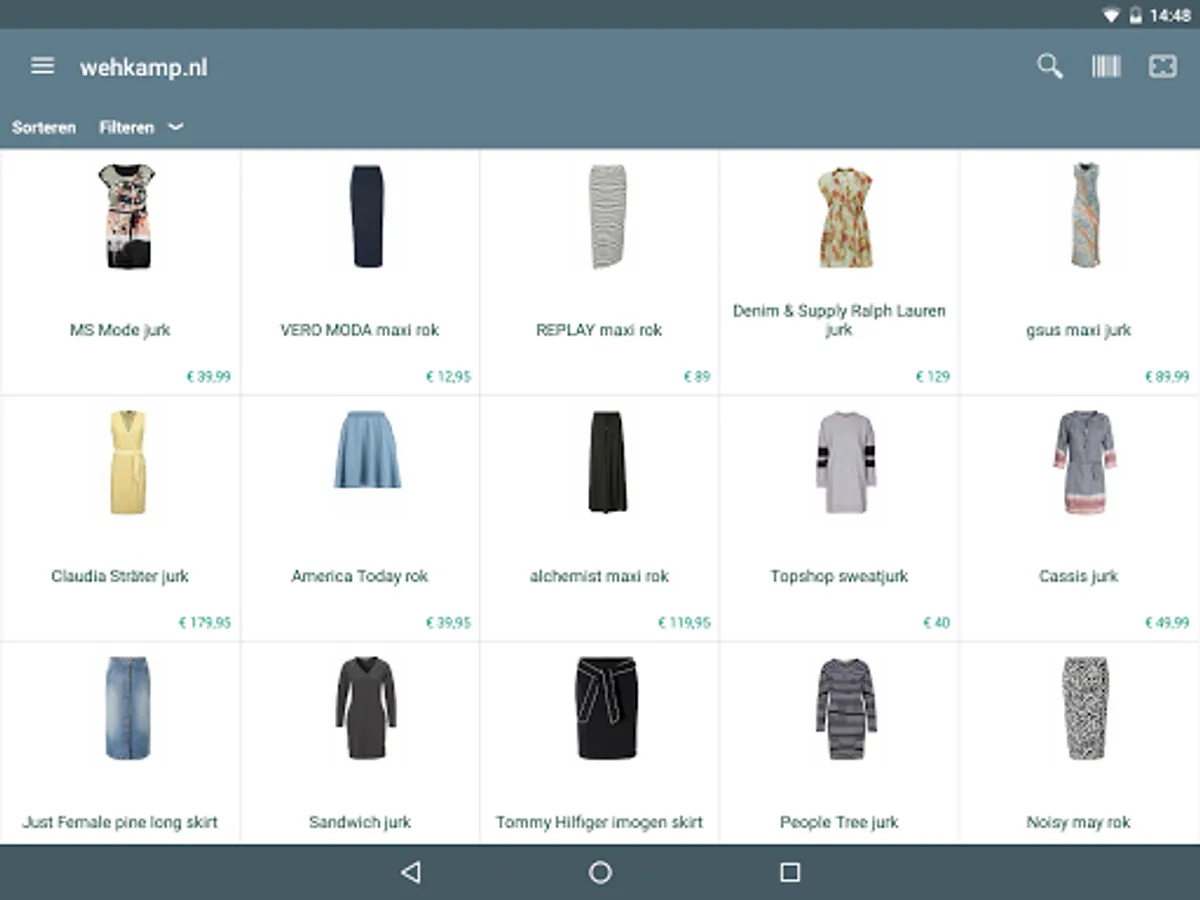
Task: Select the 'Topshop sweatjurk' title
Action: [x=839, y=576]
